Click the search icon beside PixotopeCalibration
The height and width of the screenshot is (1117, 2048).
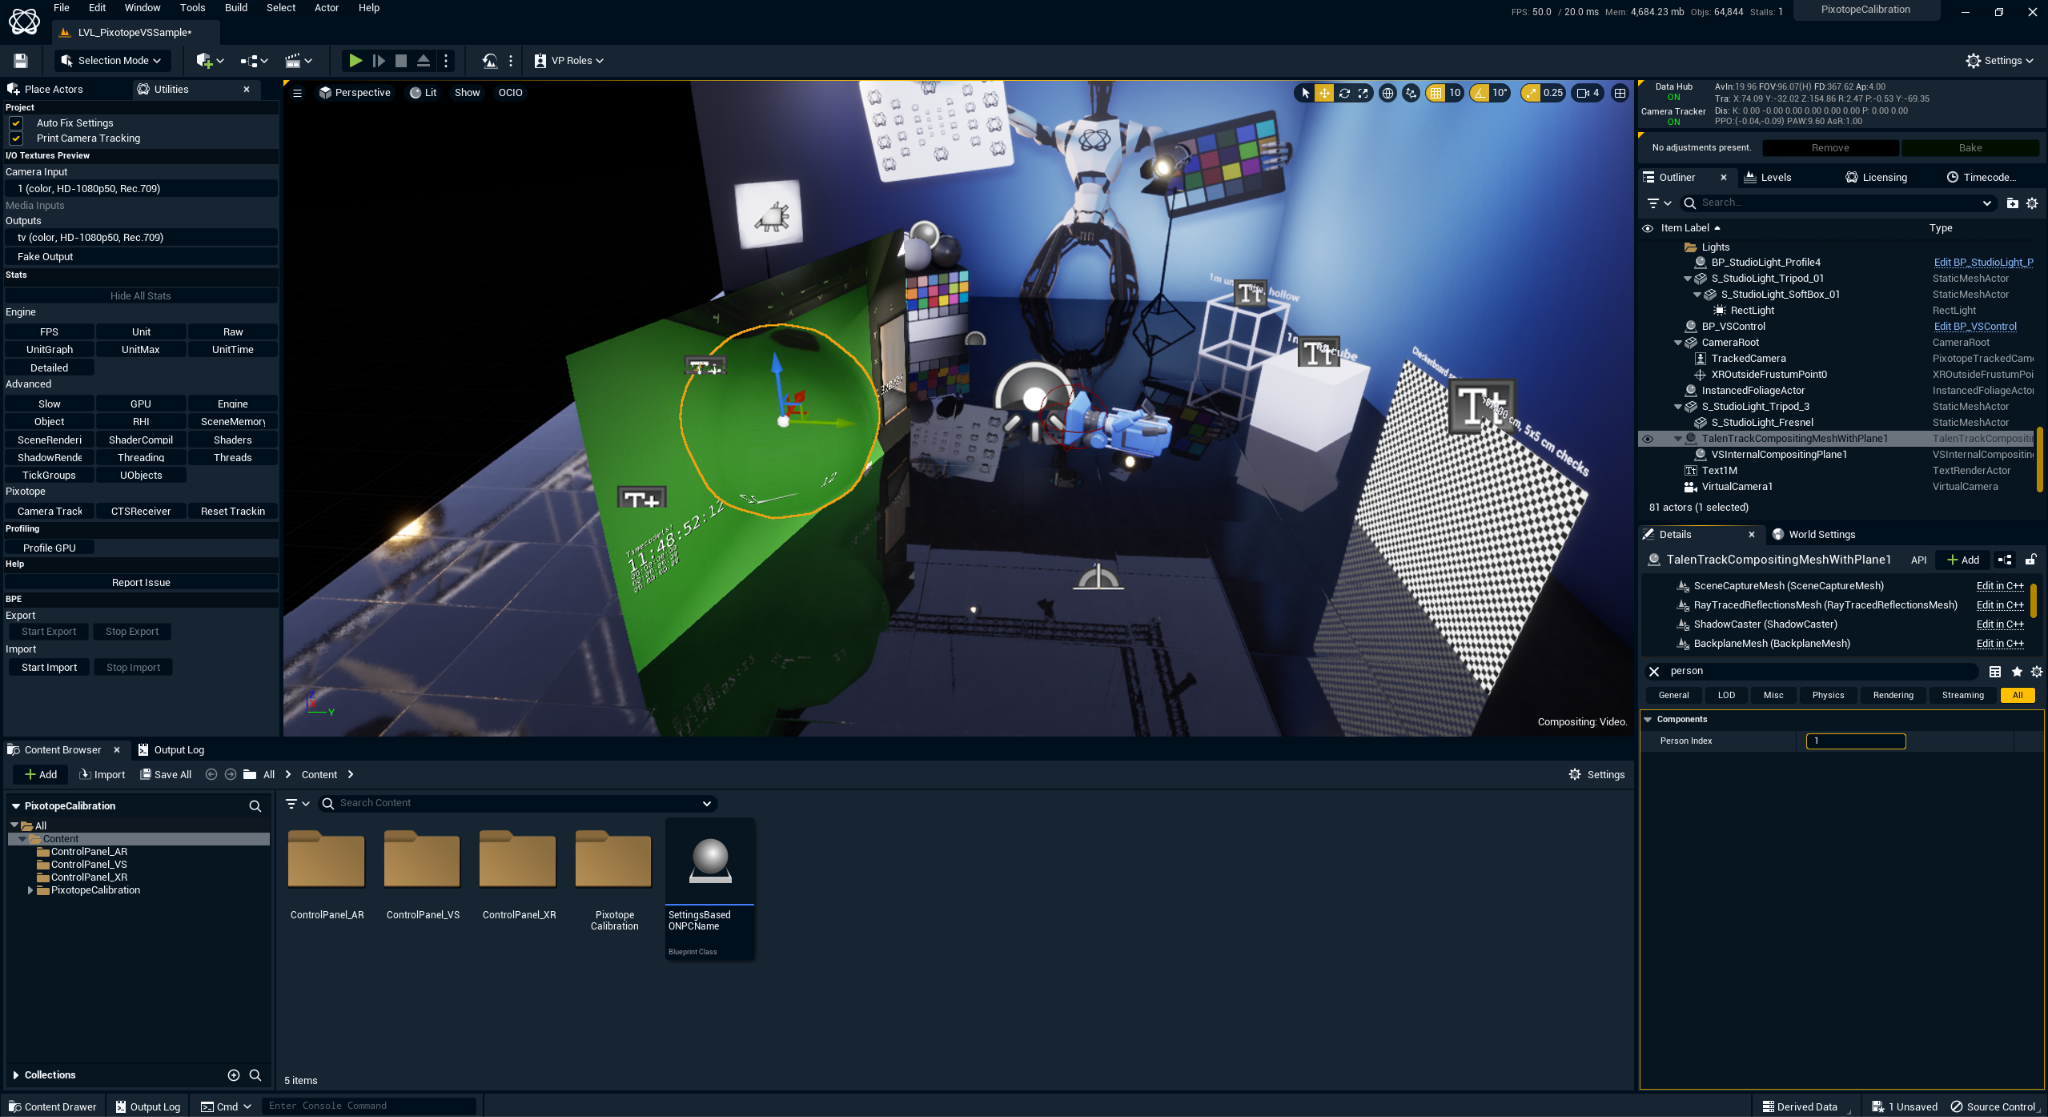255,806
